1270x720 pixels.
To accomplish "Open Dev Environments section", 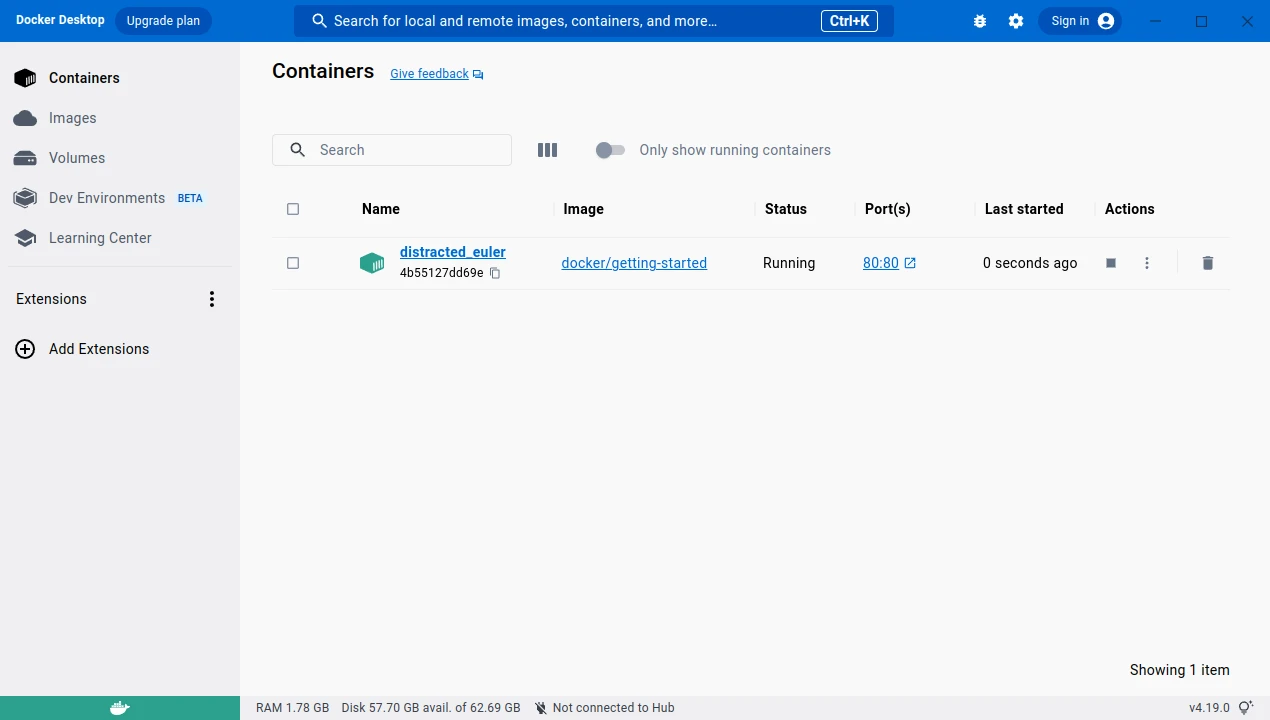I will tap(106, 198).
